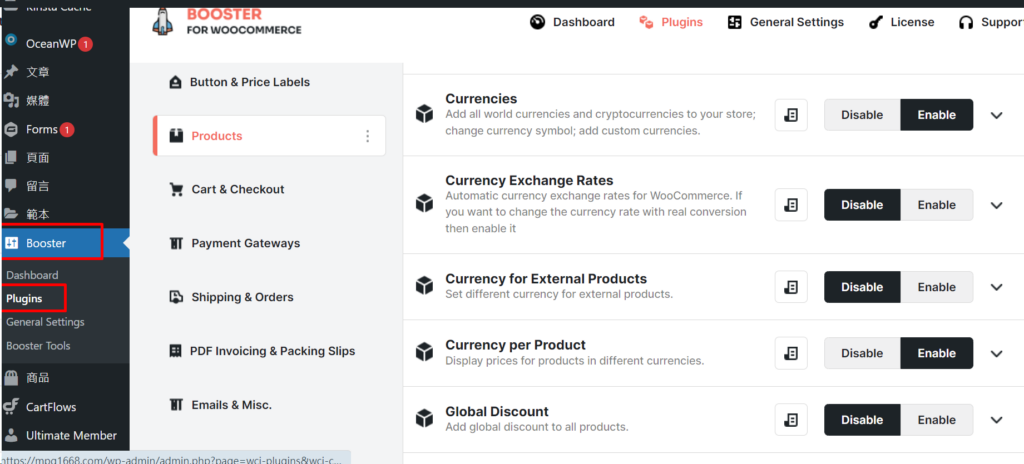Open the License page
The height and width of the screenshot is (464, 1024).
click(x=901, y=22)
